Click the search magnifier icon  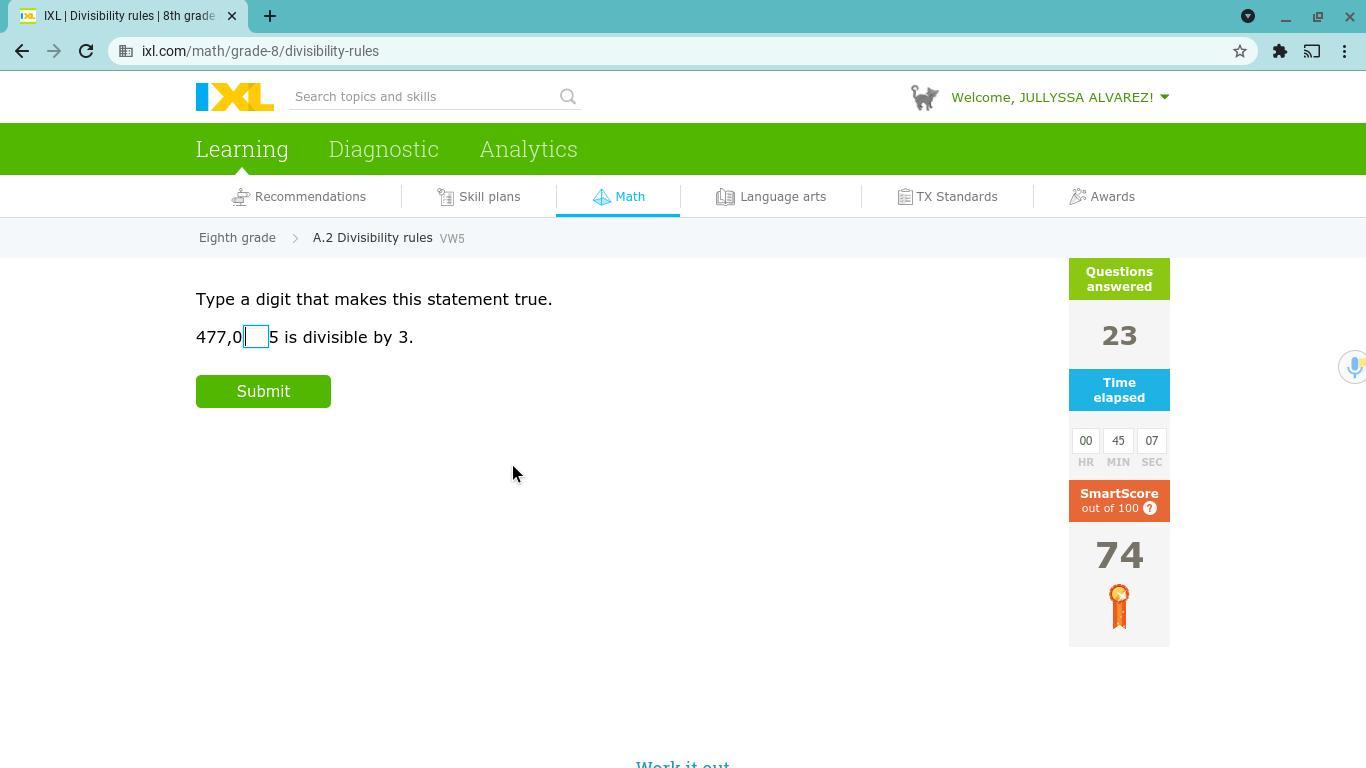pyautogui.click(x=568, y=97)
